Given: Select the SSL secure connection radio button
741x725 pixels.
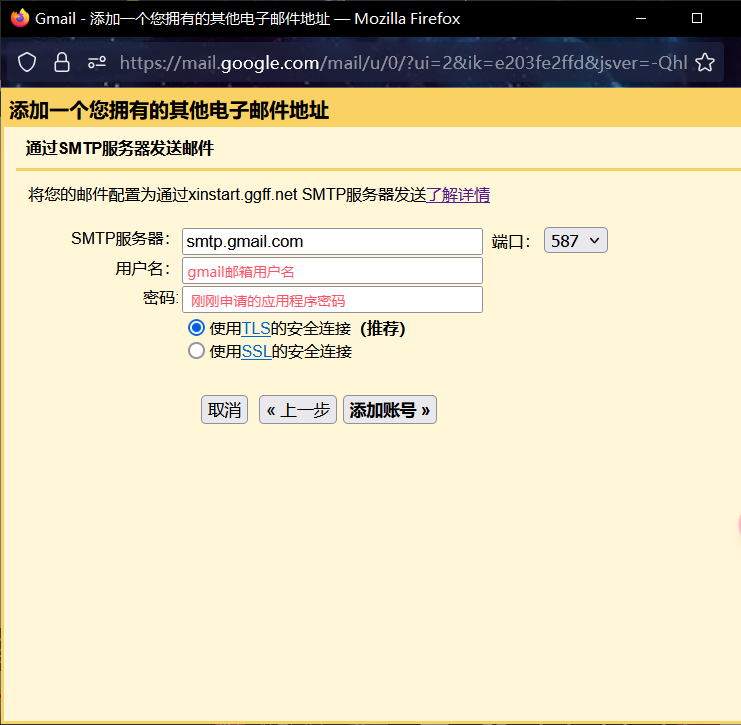Looking at the screenshot, I should [196, 351].
